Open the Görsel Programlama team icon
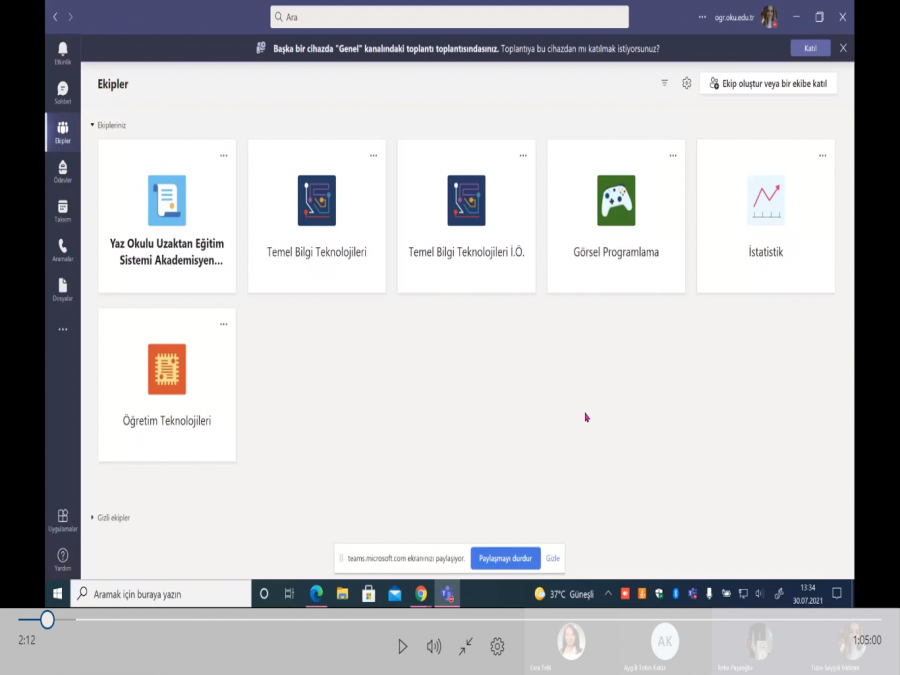Image resolution: width=900 pixels, height=675 pixels. 616,200
